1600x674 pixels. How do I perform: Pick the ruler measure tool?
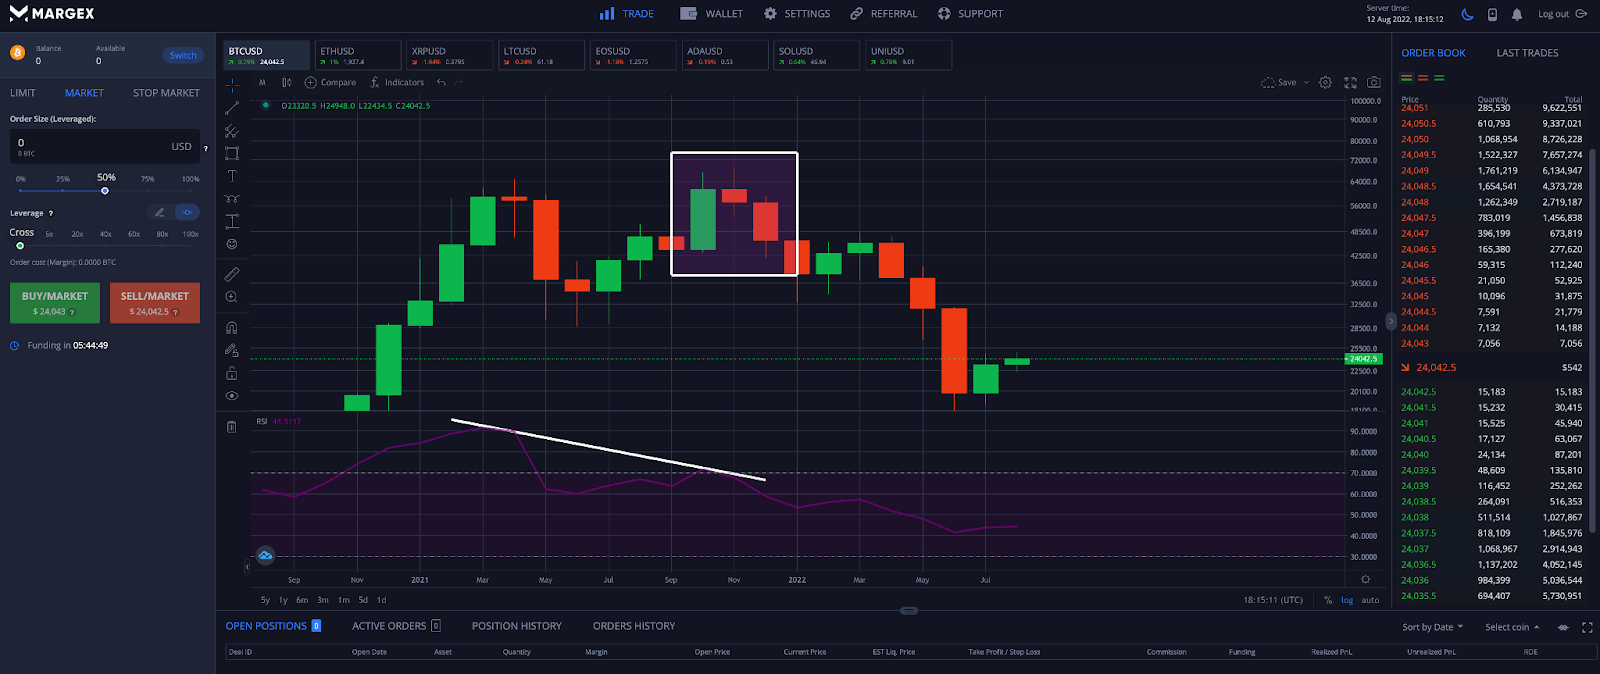232,274
